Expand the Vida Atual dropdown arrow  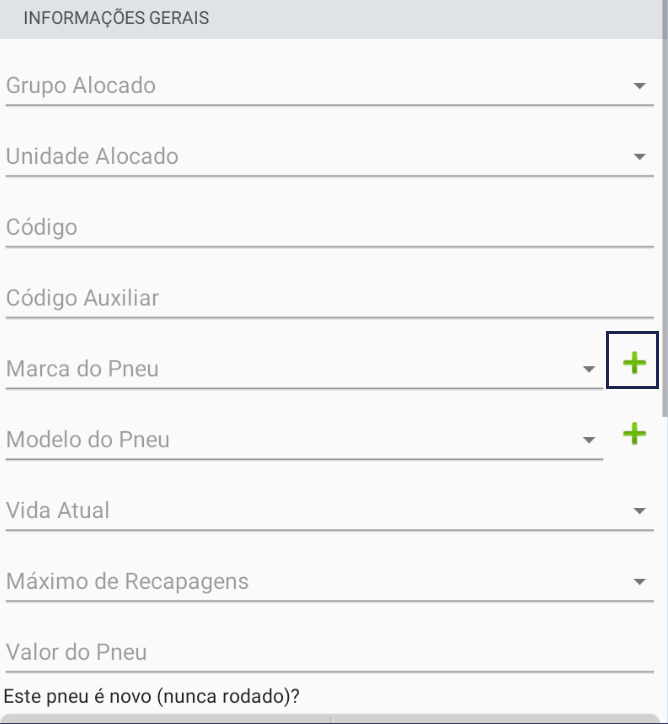[x=639, y=511]
